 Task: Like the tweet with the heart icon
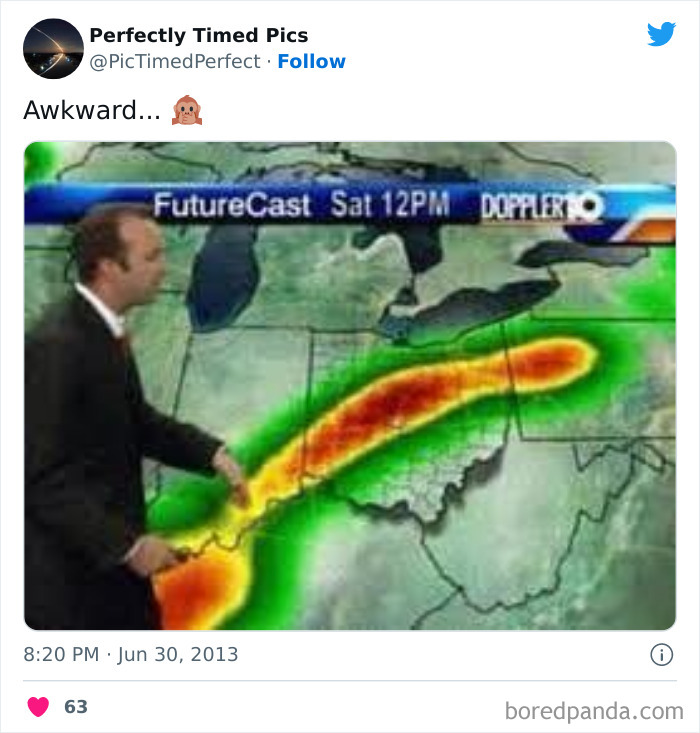pos(38,706)
